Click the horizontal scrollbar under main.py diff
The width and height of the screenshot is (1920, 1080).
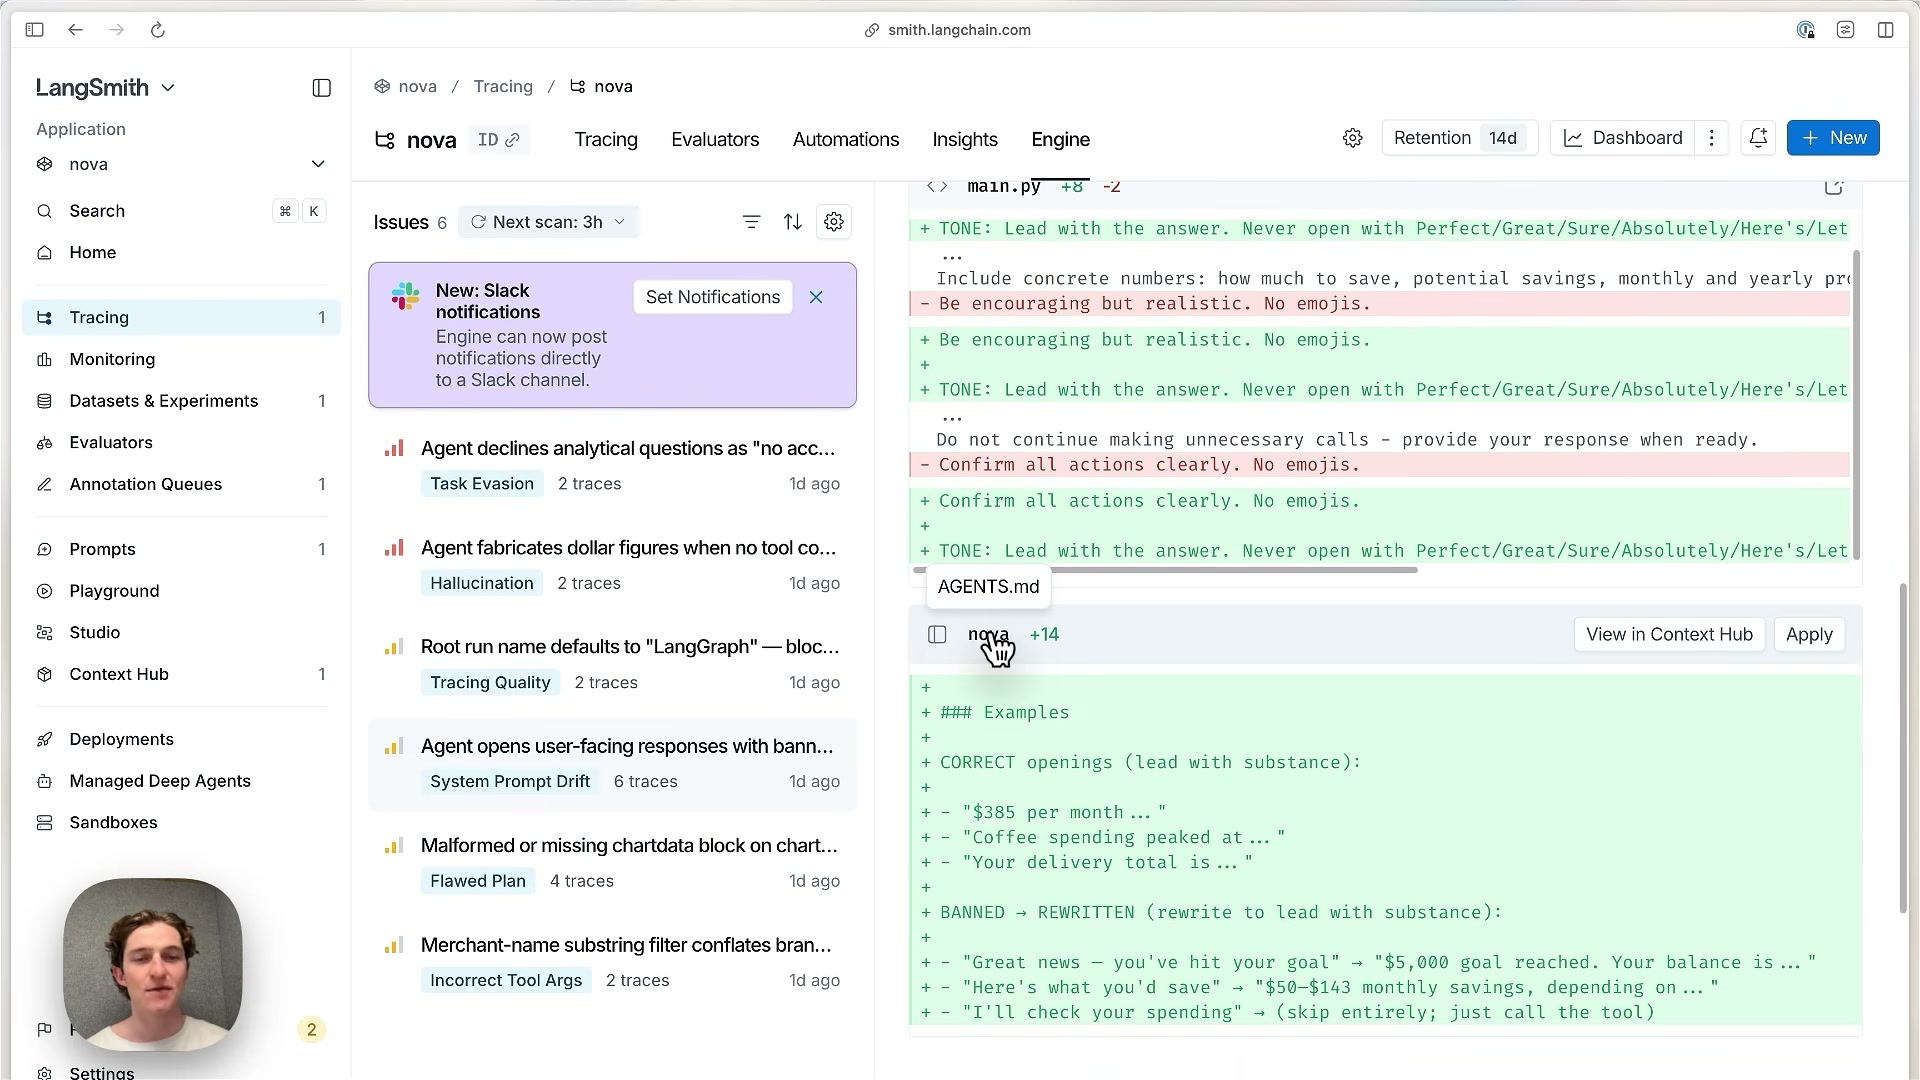[1165, 570]
